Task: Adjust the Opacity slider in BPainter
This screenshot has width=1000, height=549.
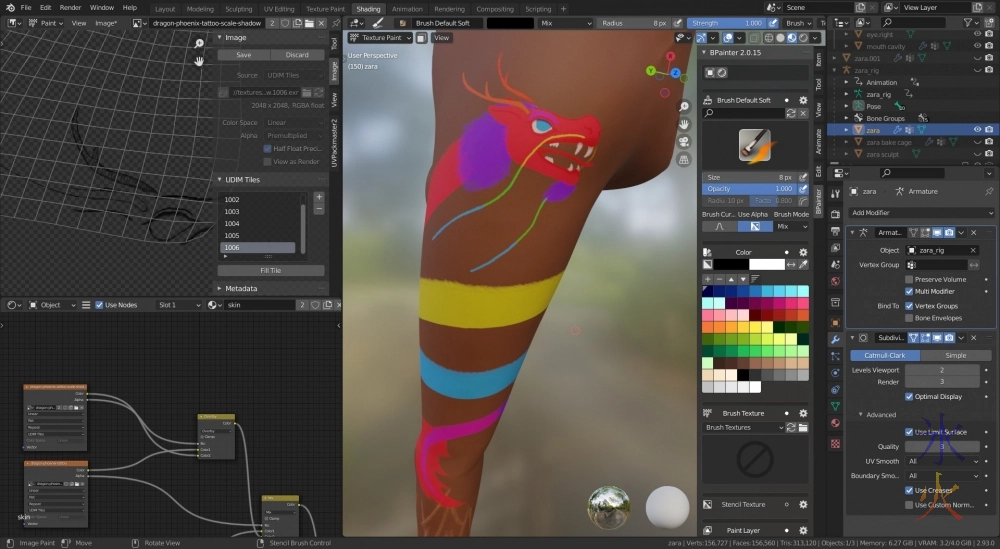Action: [749, 188]
